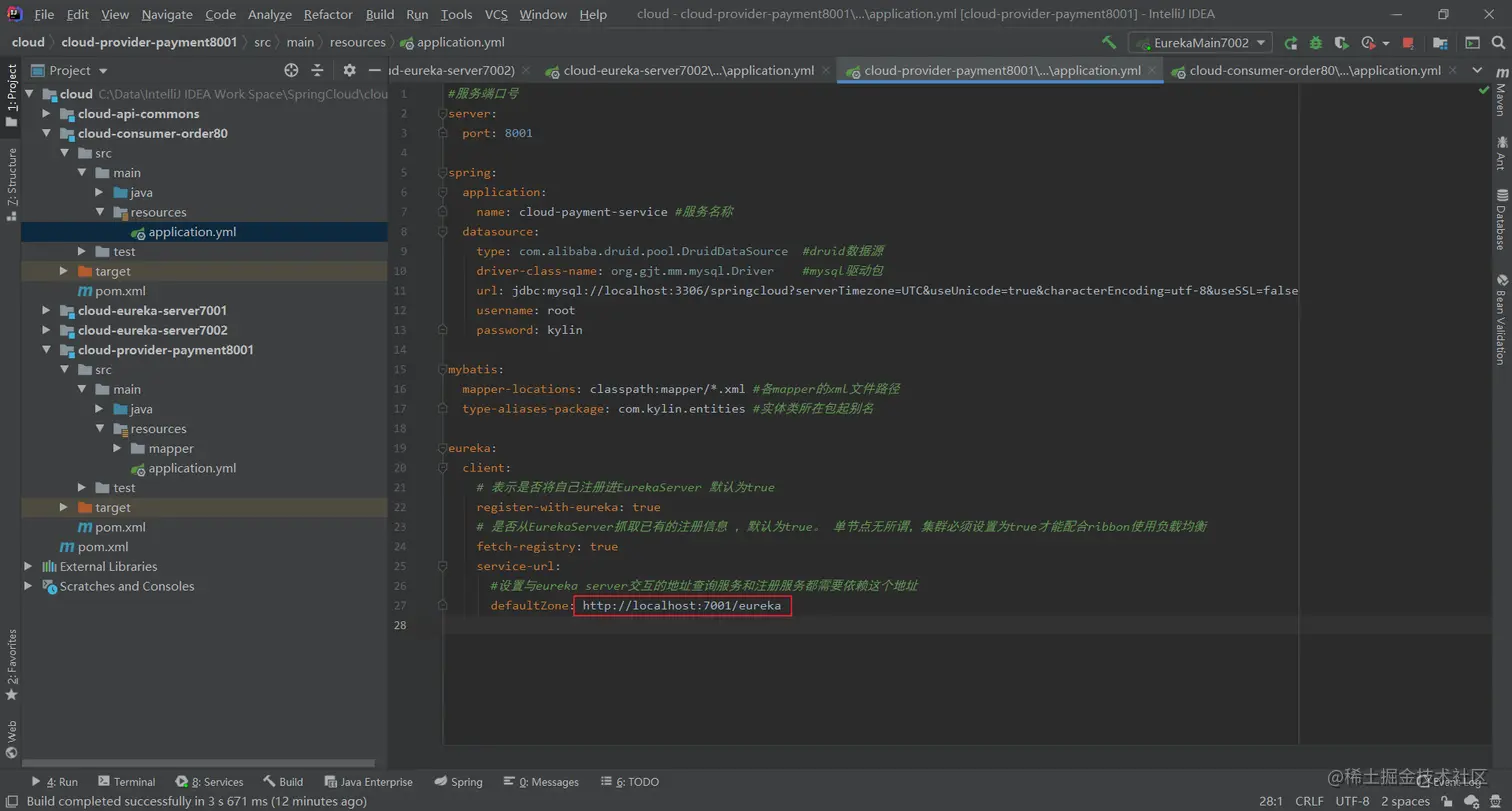
Task: Select application.yml under cloud-provider-payment8001 resources
Action: pyautogui.click(x=192, y=468)
